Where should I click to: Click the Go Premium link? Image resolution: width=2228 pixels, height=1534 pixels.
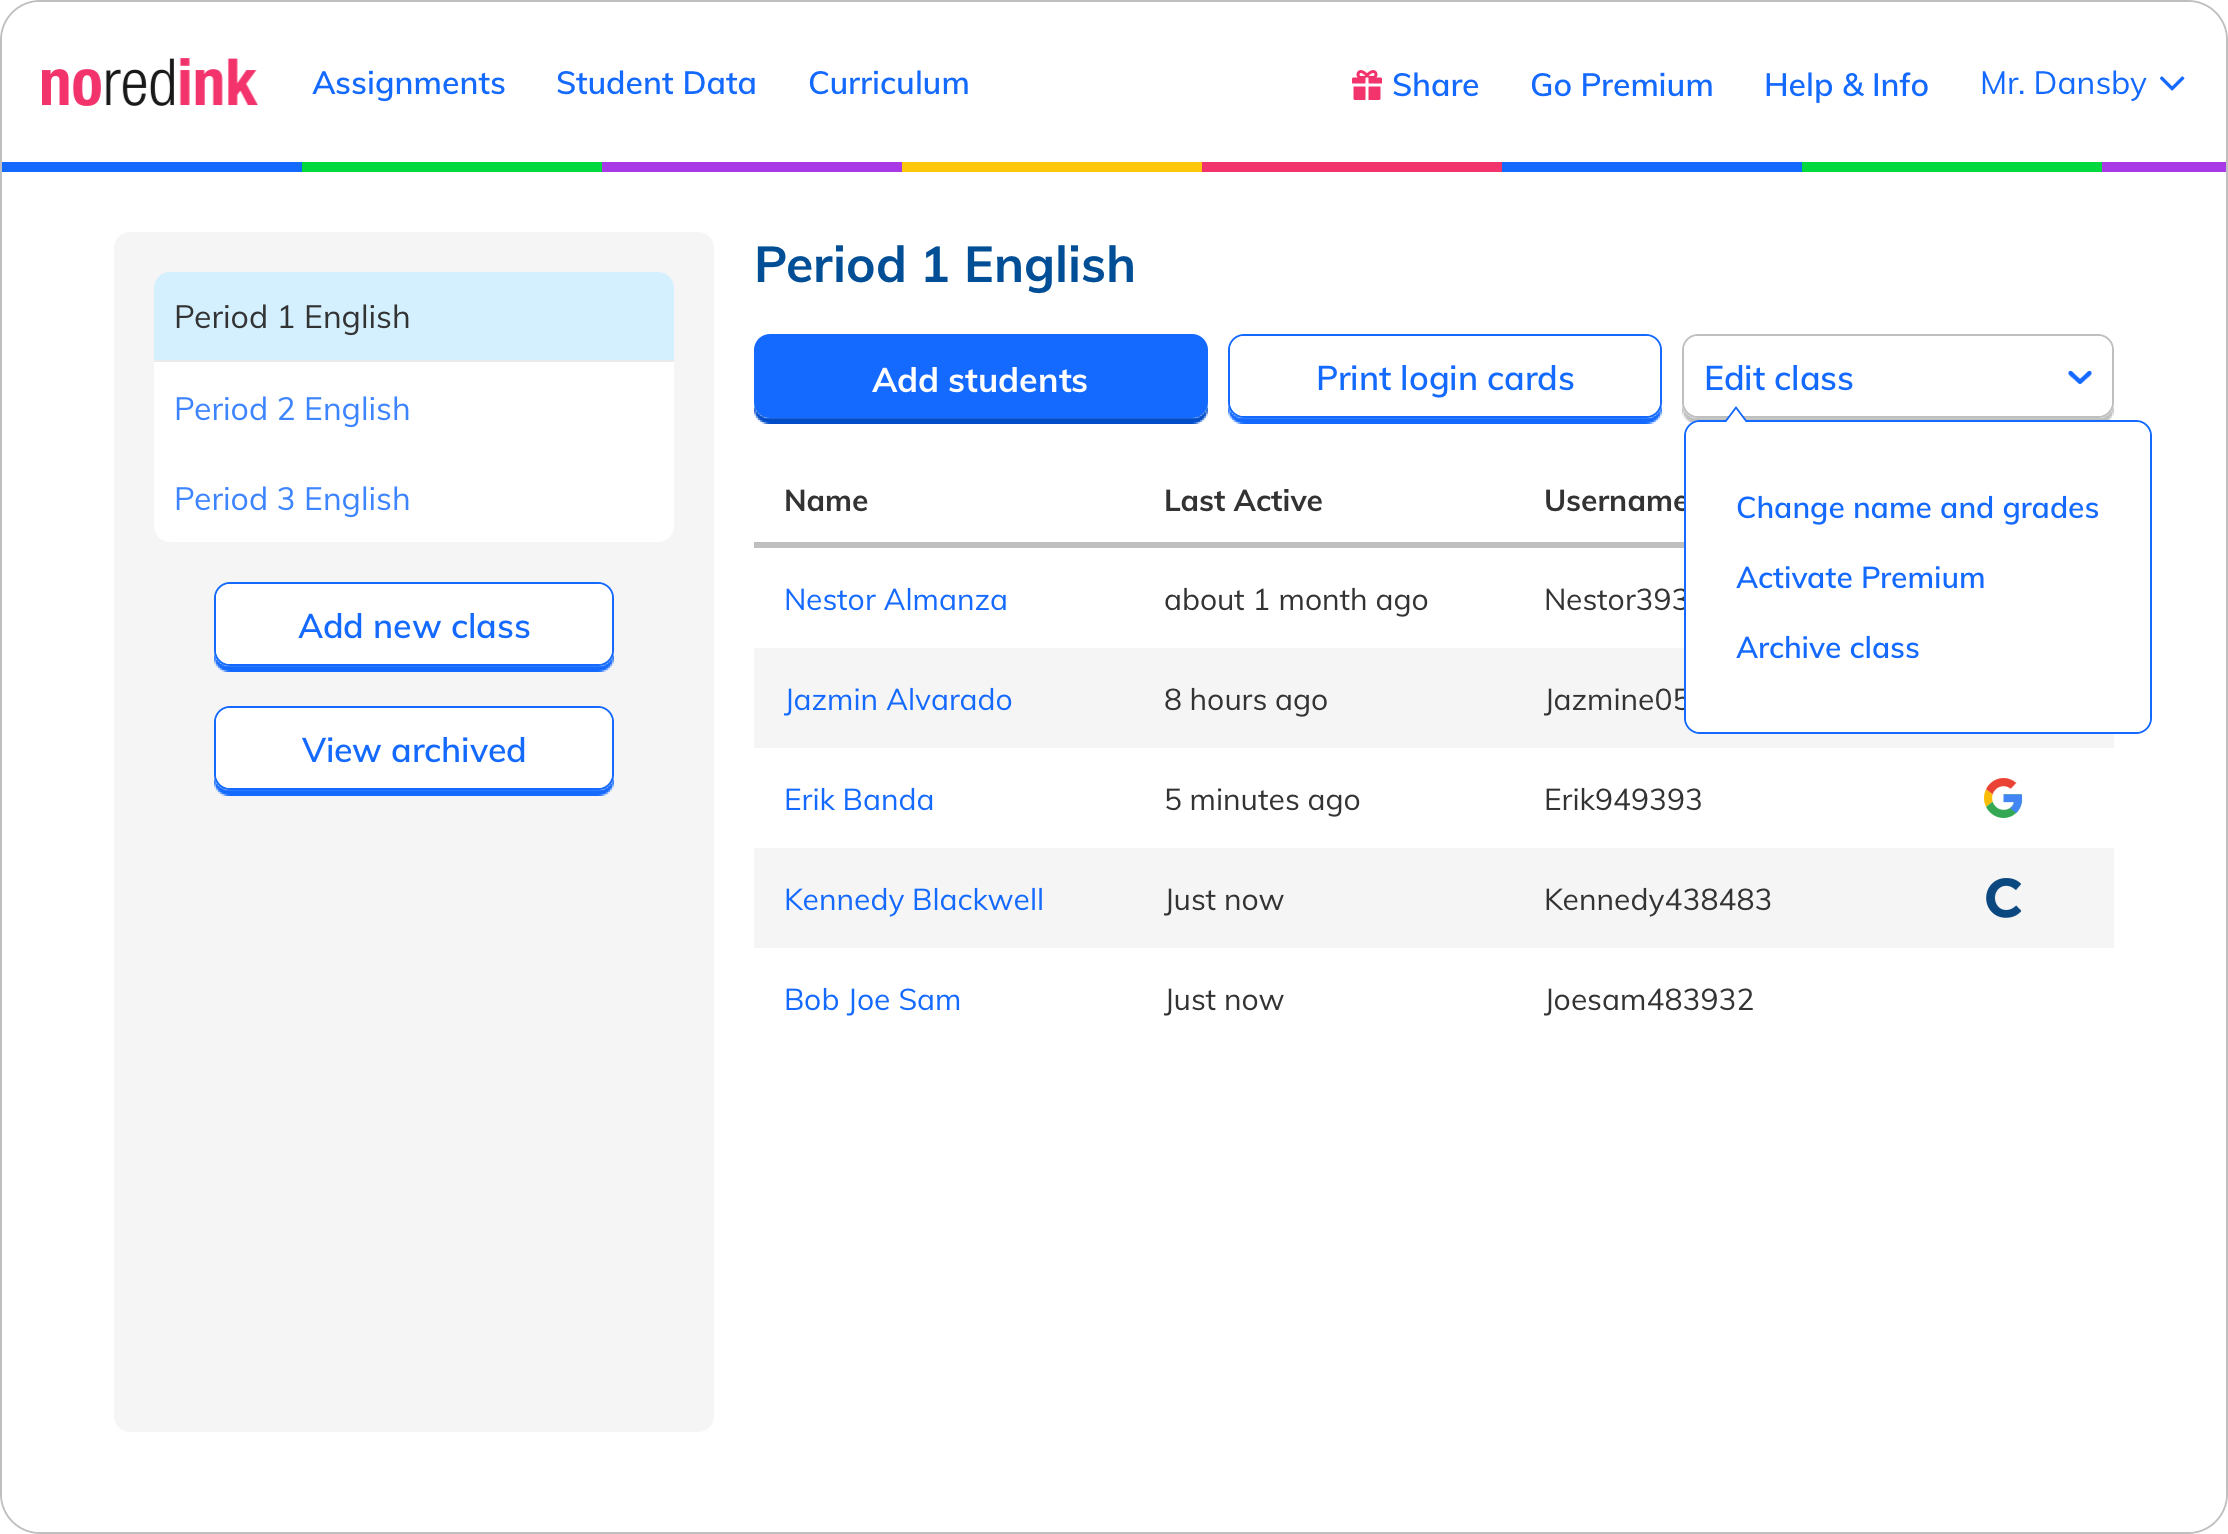coord(1621,85)
